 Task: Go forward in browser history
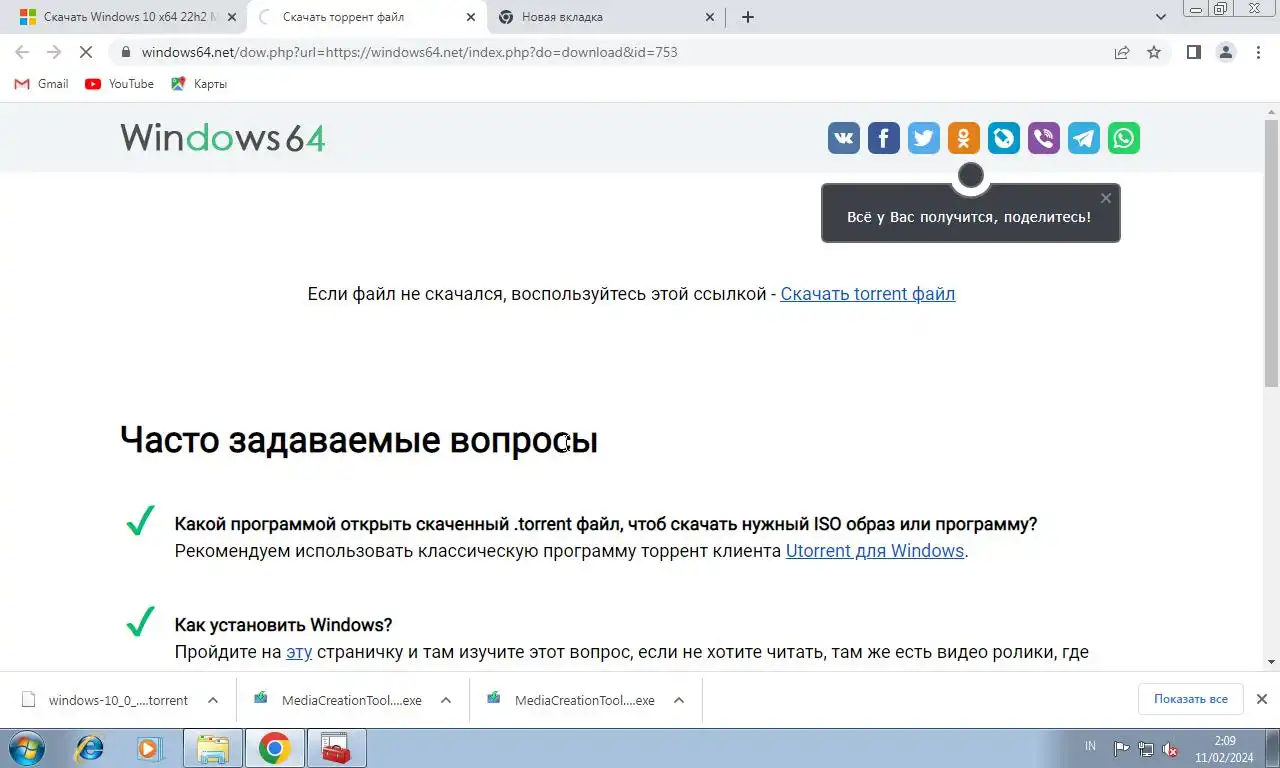click(x=54, y=52)
